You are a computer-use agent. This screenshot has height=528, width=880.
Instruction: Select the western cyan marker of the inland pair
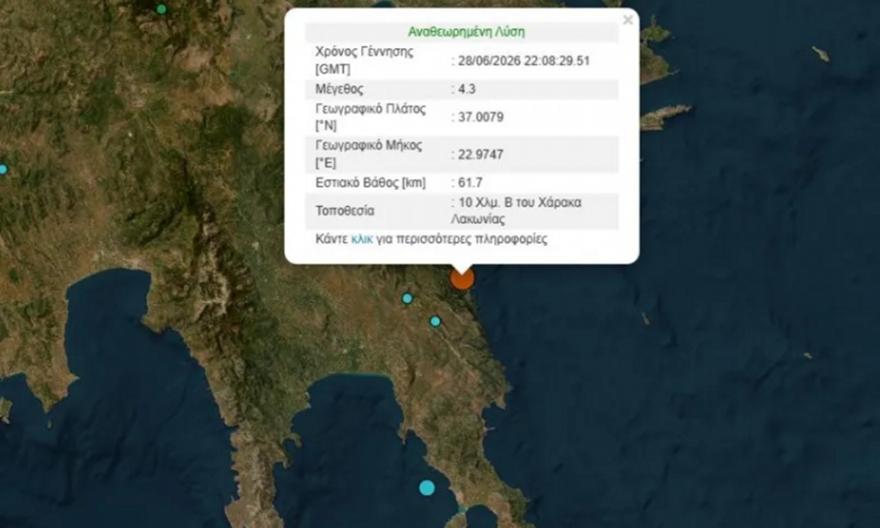407,299
